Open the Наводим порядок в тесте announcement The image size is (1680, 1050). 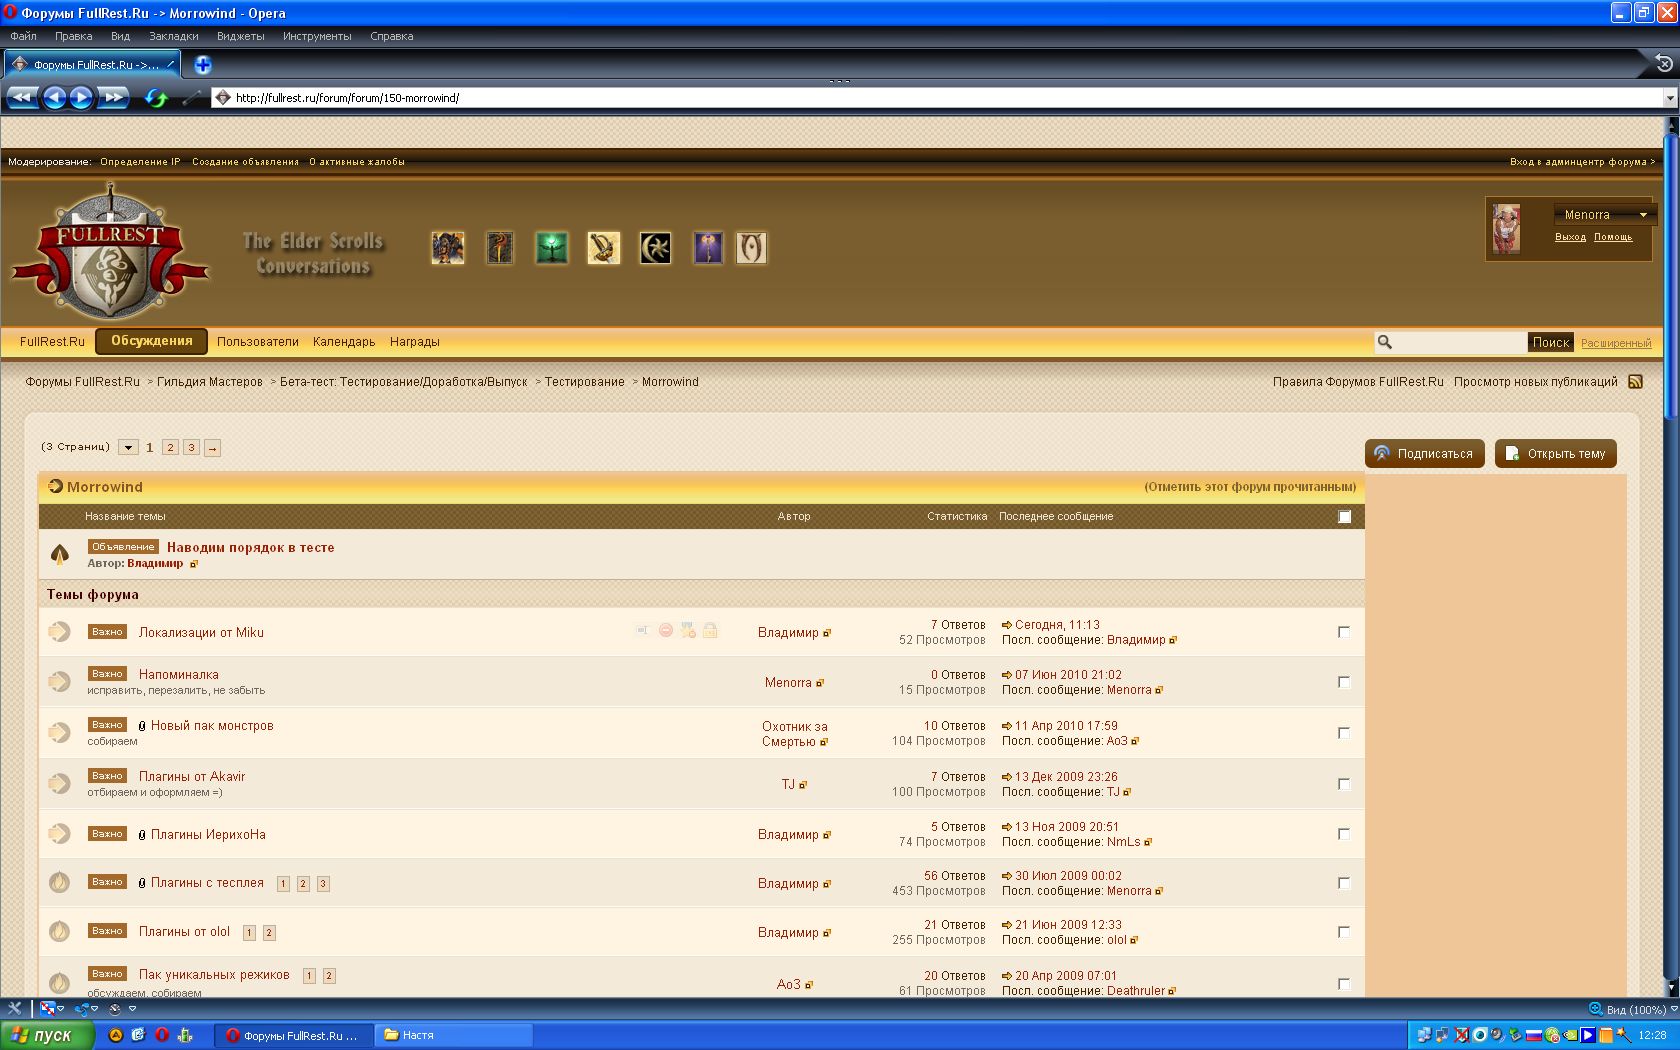click(251, 547)
